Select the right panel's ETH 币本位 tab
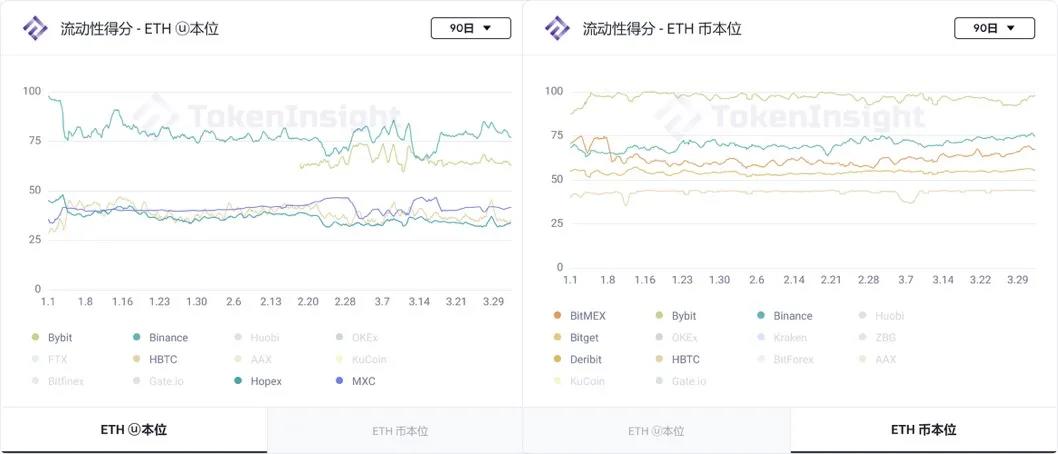This screenshot has height=454, width=1058. point(923,430)
